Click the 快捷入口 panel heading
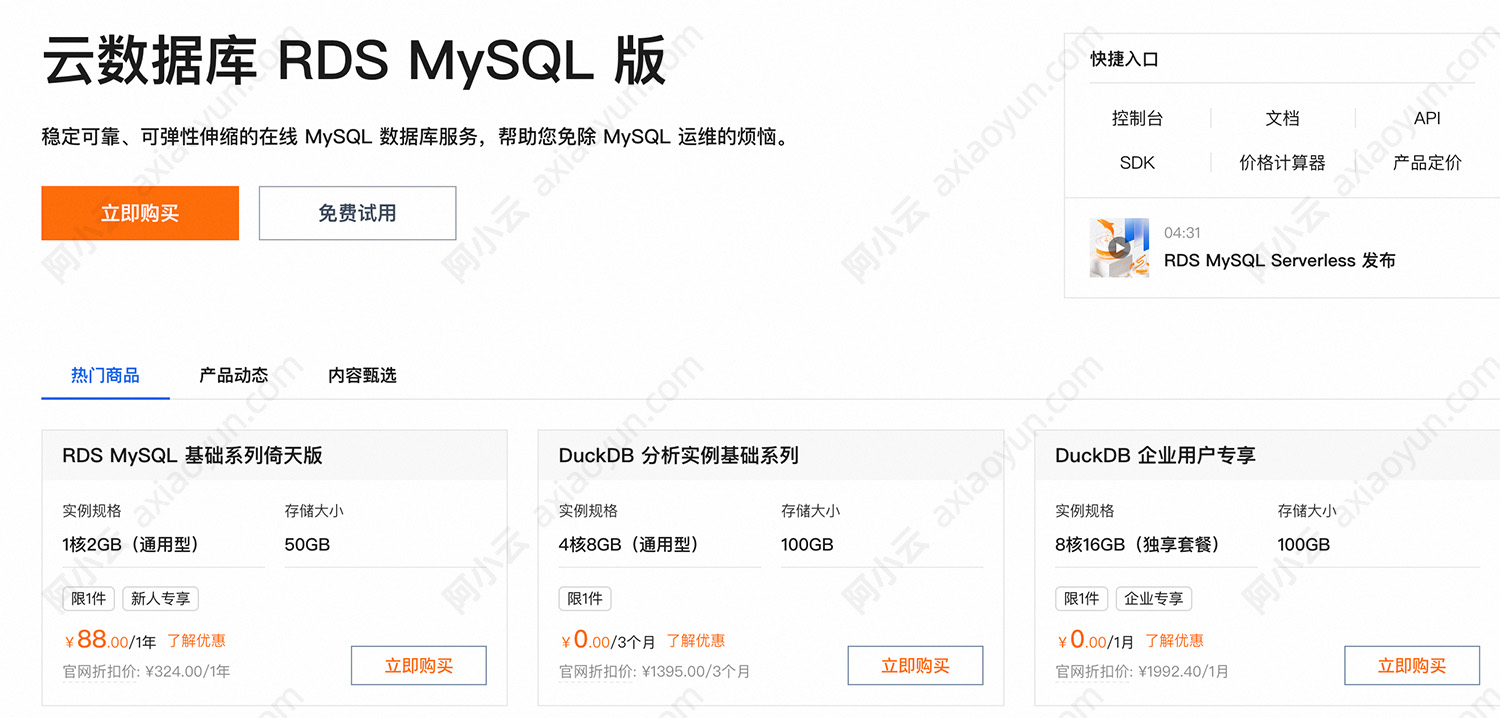Screen dimensions: 1500x718 click(x=1124, y=59)
